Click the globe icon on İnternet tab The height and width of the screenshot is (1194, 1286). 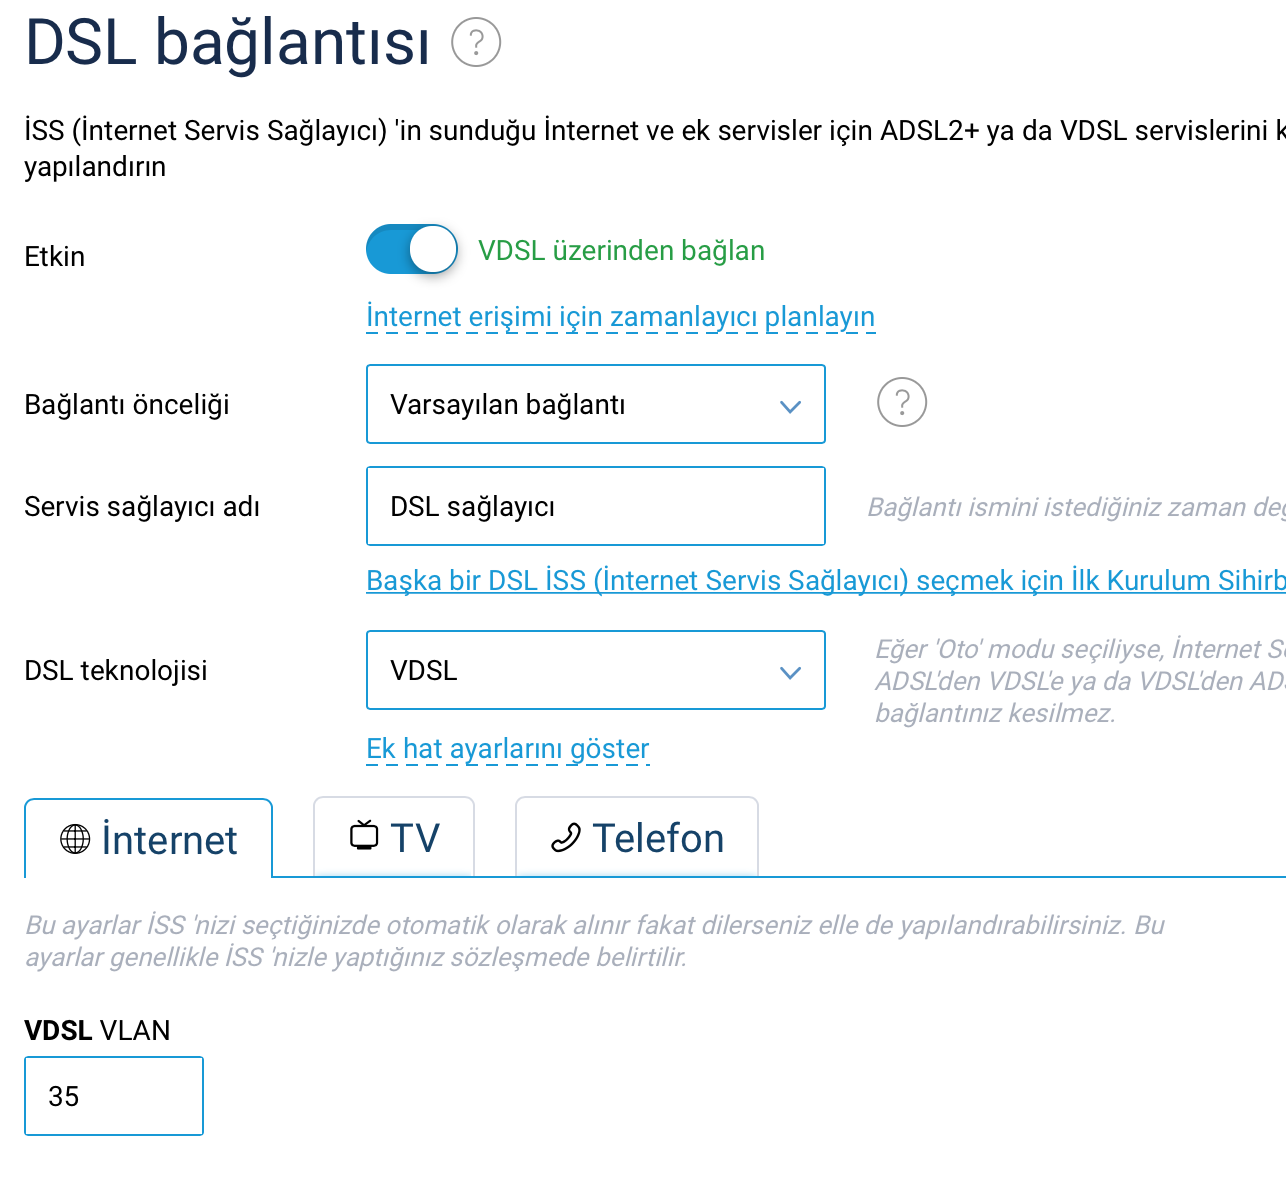75,839
